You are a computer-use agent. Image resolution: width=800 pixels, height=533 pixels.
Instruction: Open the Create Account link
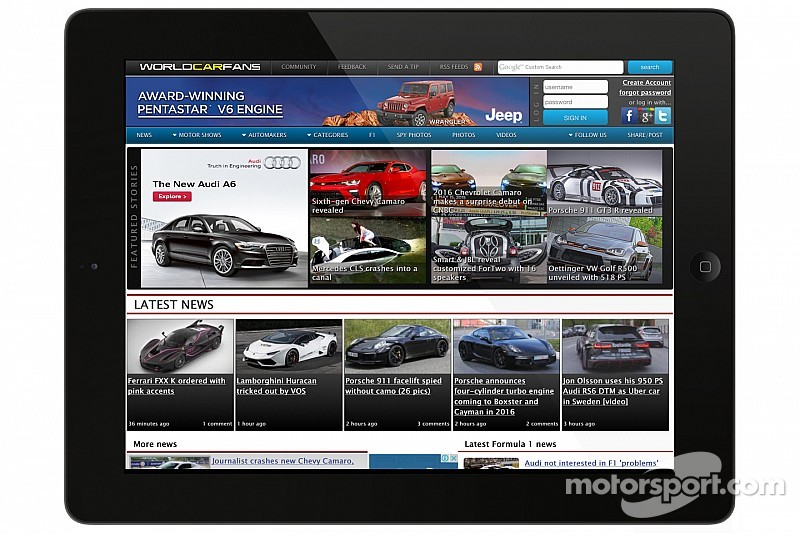pyautogui.click(x=646, y=83)
